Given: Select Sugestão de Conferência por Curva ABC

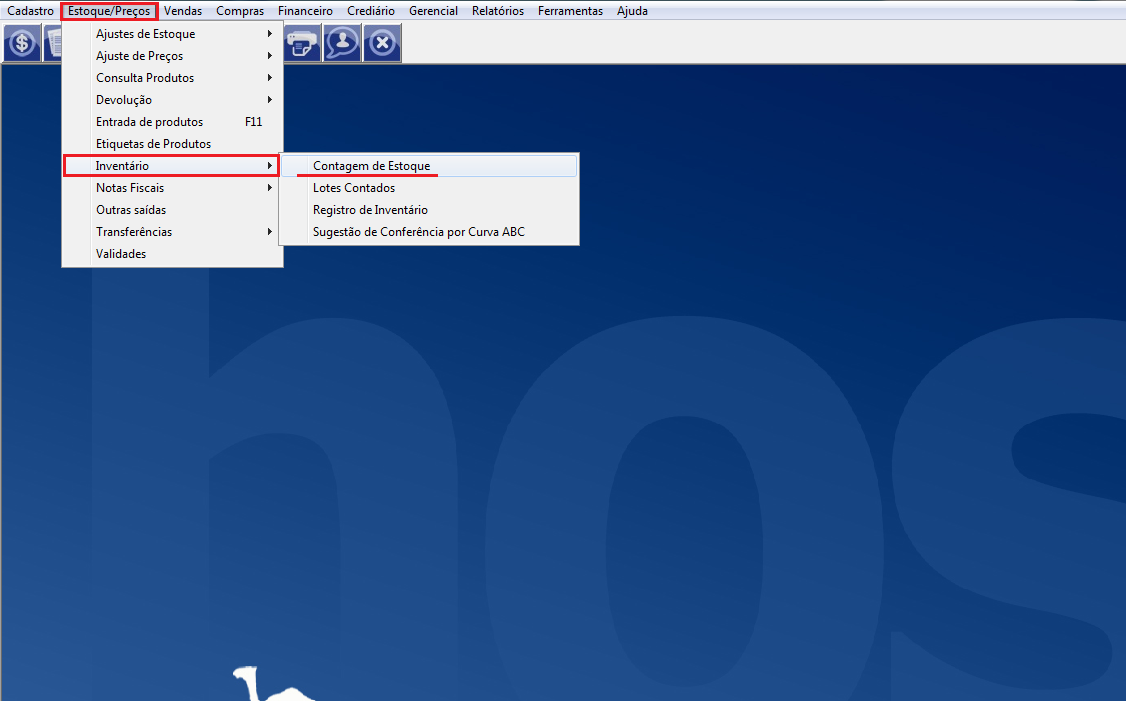Looking at the screenshot, I should tap(418, 232).
